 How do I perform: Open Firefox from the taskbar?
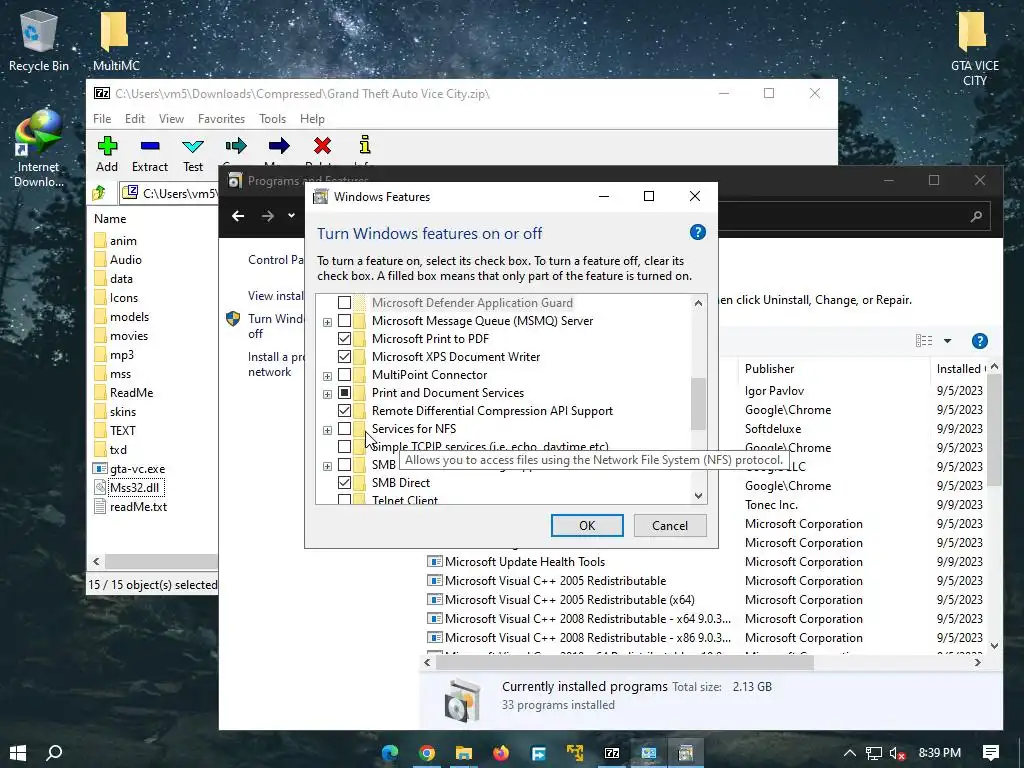coord(501,753)
